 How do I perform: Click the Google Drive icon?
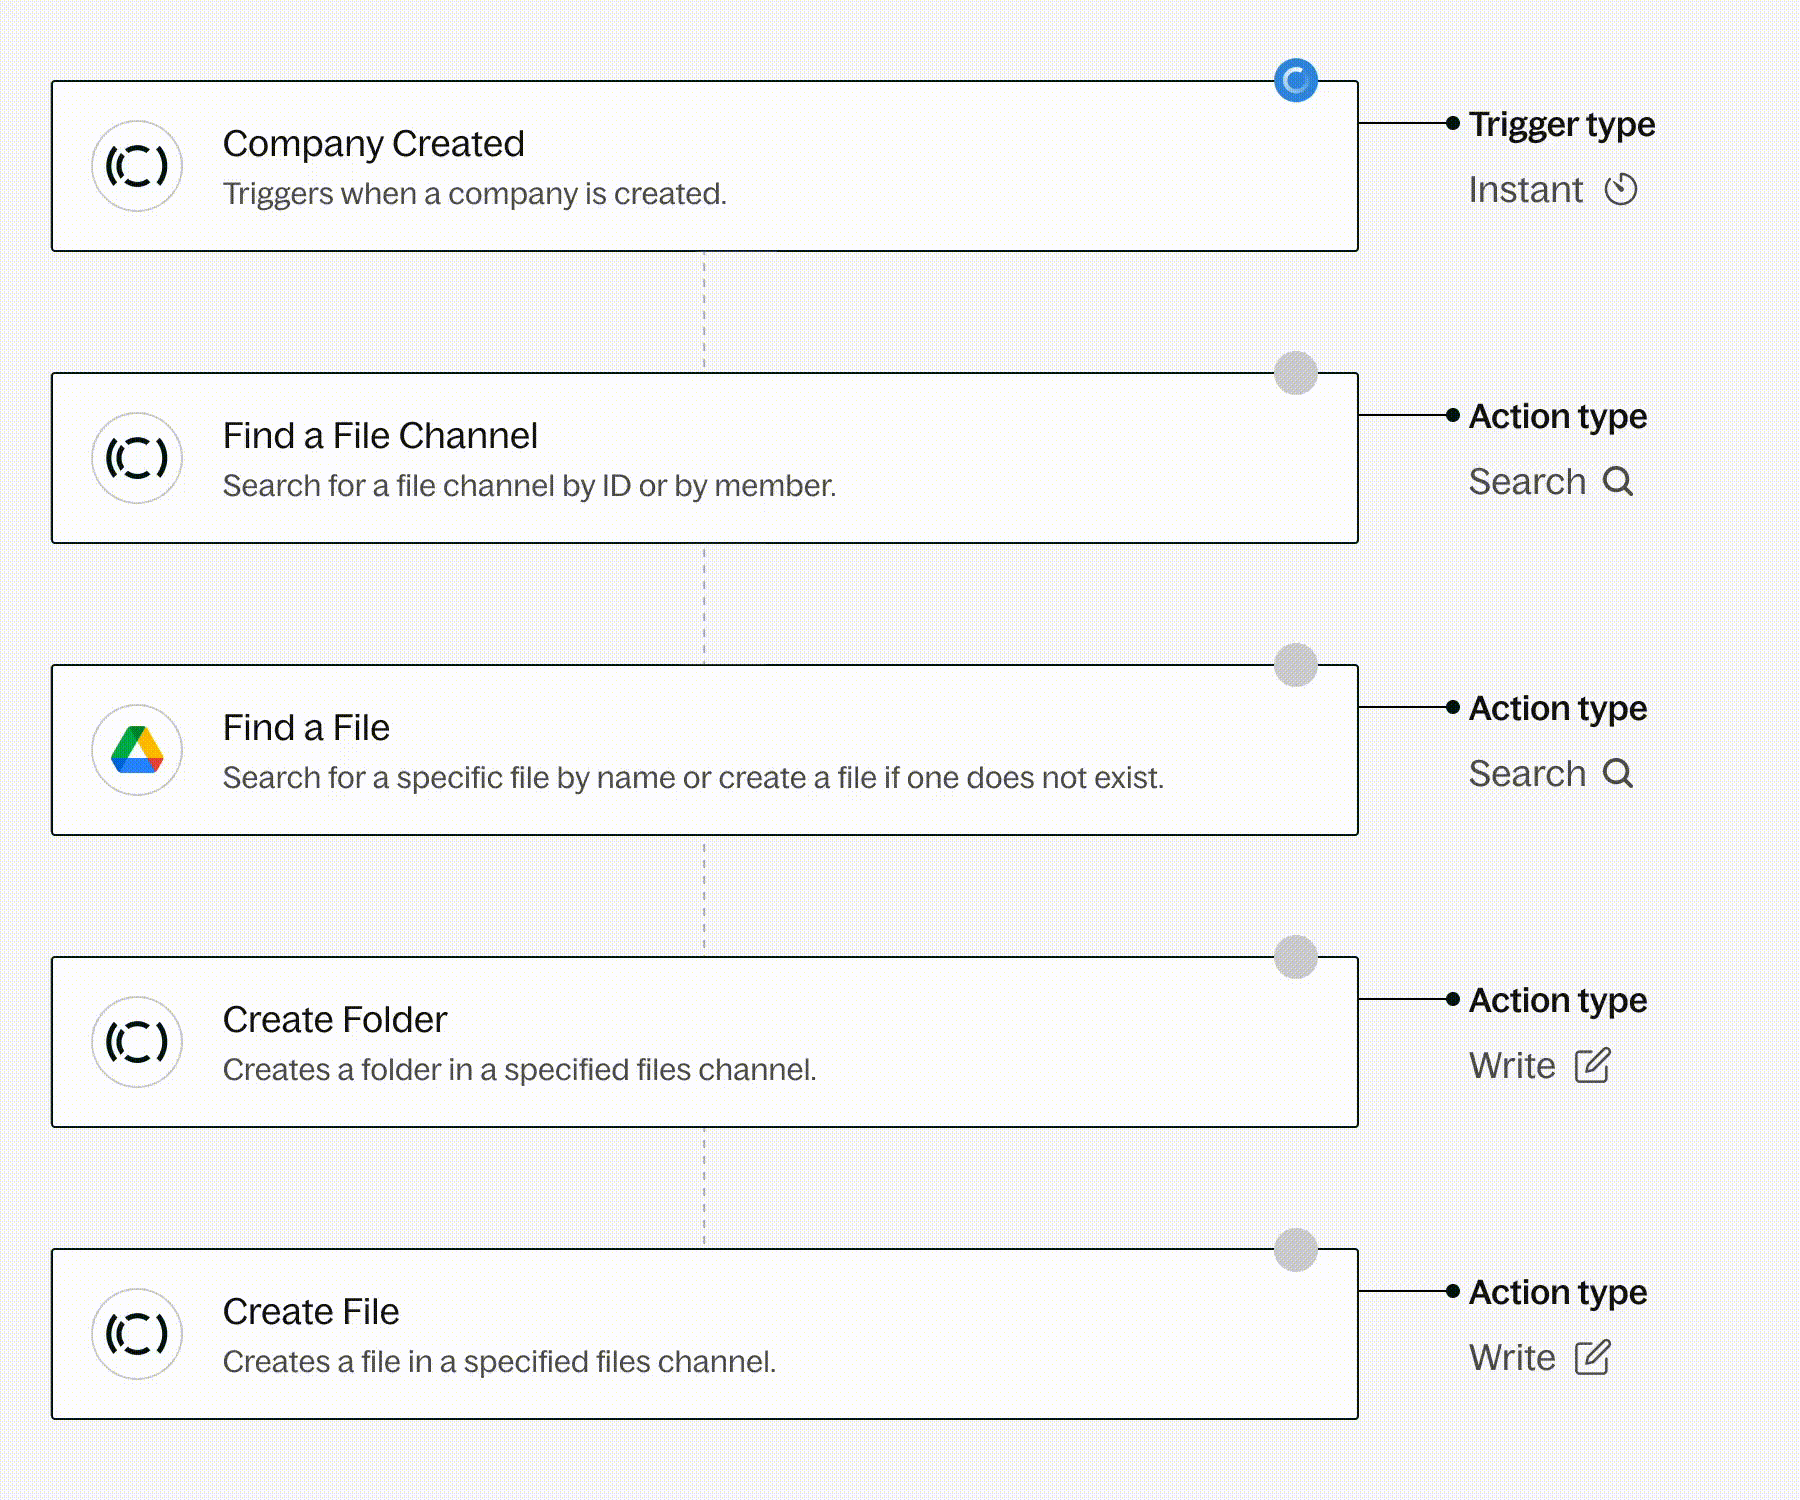[137, 750]
